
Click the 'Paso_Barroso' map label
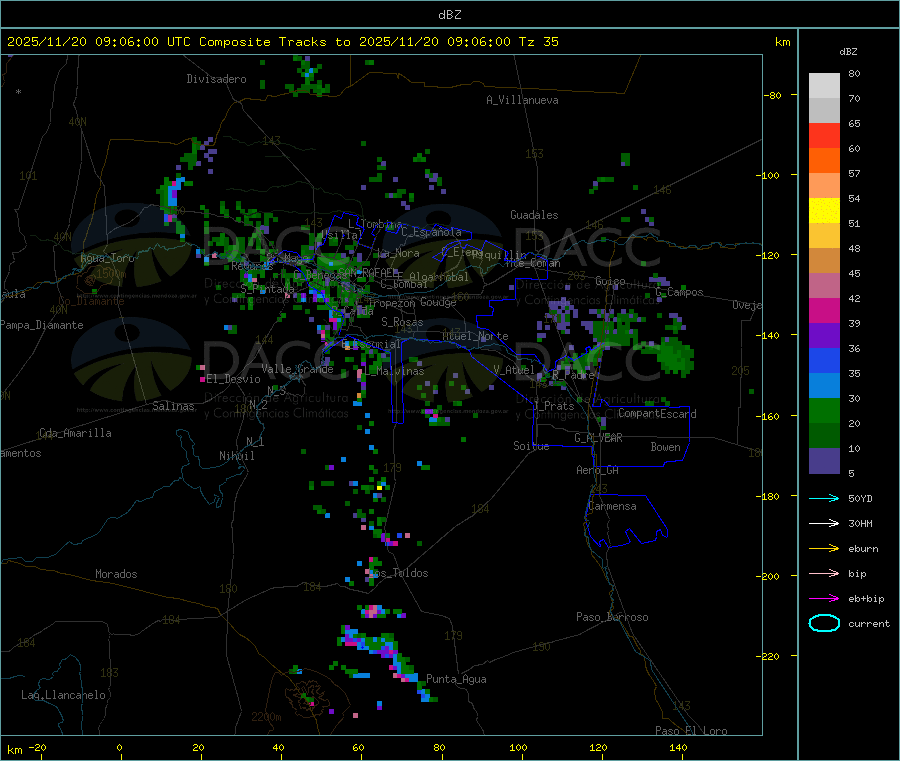(x=612, y=618)
